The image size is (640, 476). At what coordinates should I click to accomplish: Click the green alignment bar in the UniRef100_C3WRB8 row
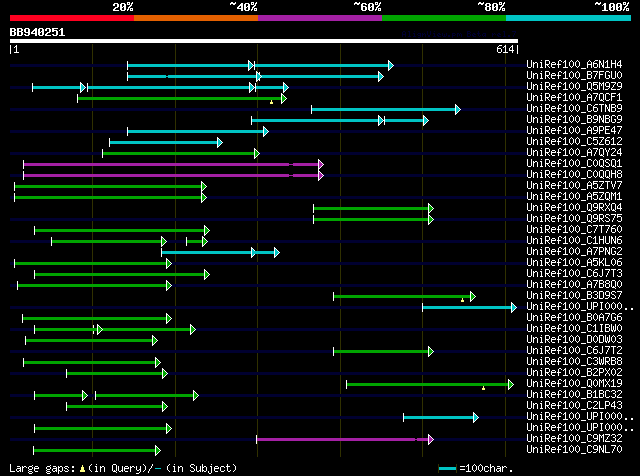point(92,363)
